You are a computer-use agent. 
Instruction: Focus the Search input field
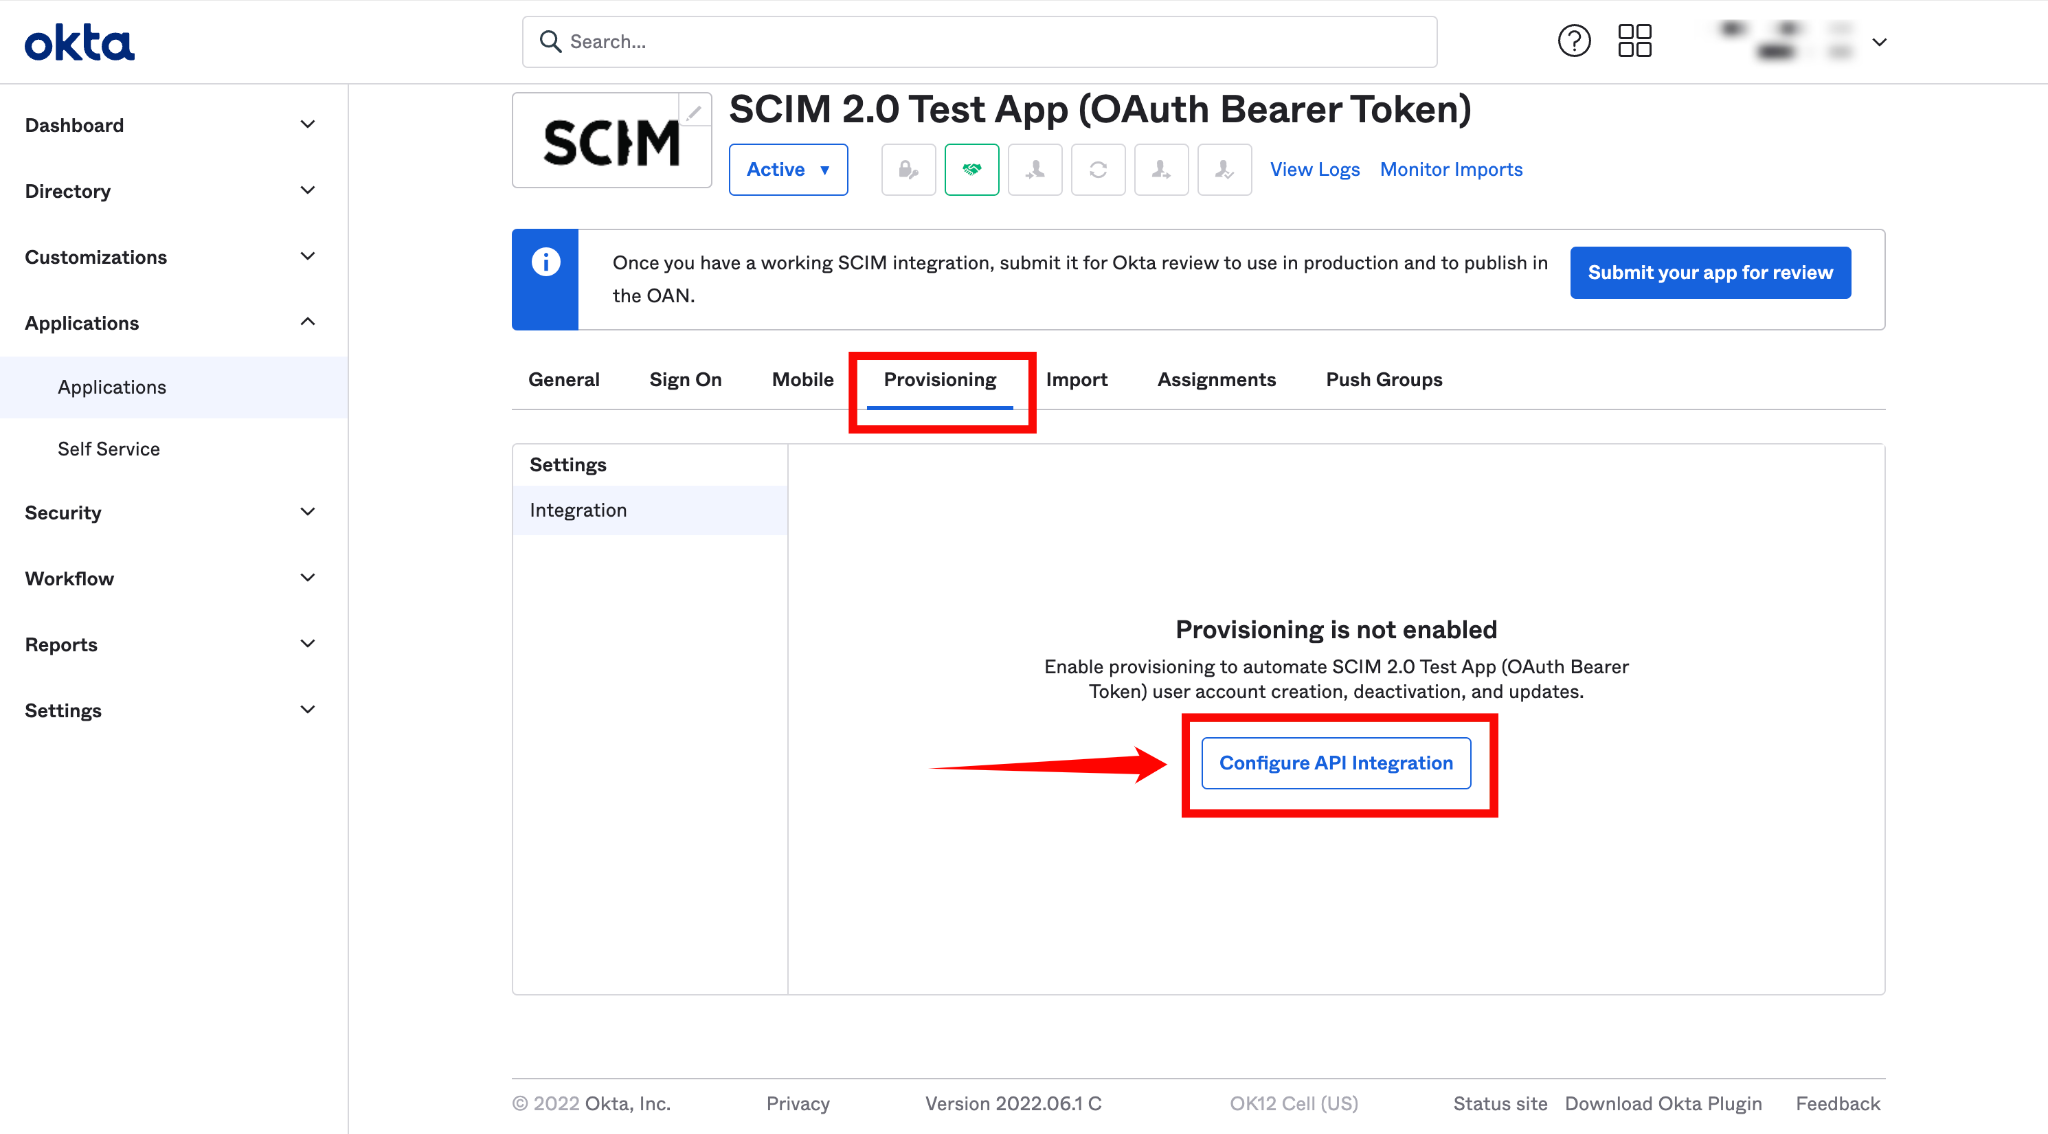[x=980, y=42]
